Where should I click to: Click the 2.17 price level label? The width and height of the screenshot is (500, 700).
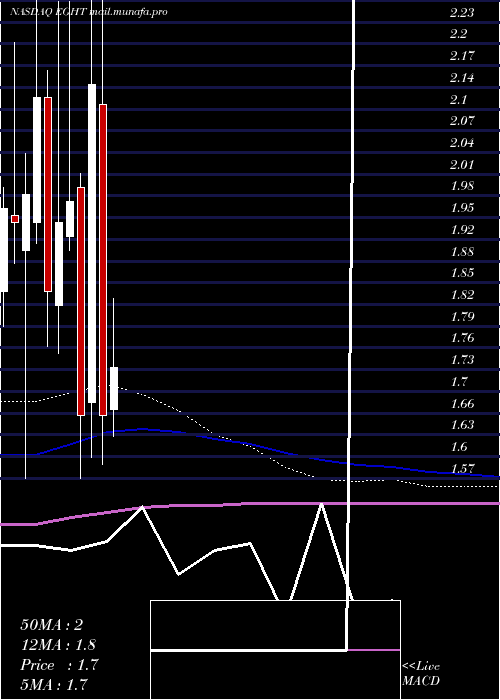pyautogui.click(x=462, y=56)
